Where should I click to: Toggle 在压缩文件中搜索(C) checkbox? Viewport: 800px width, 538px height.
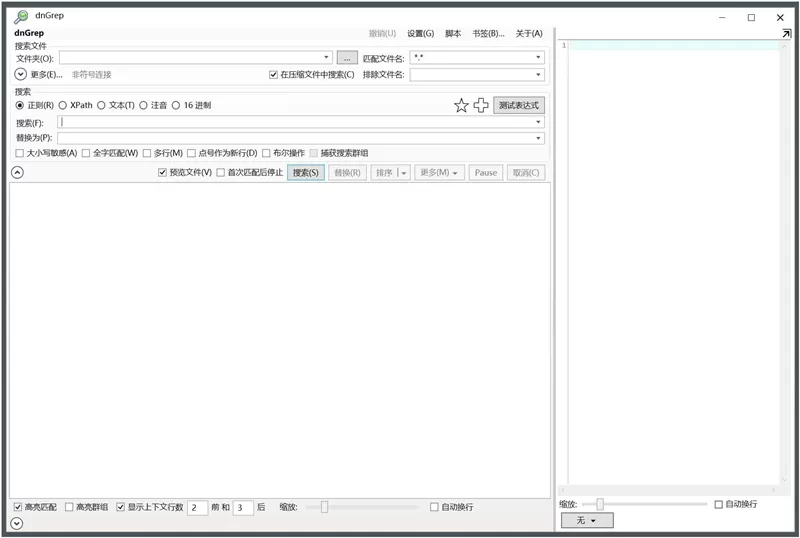(273, 75)
